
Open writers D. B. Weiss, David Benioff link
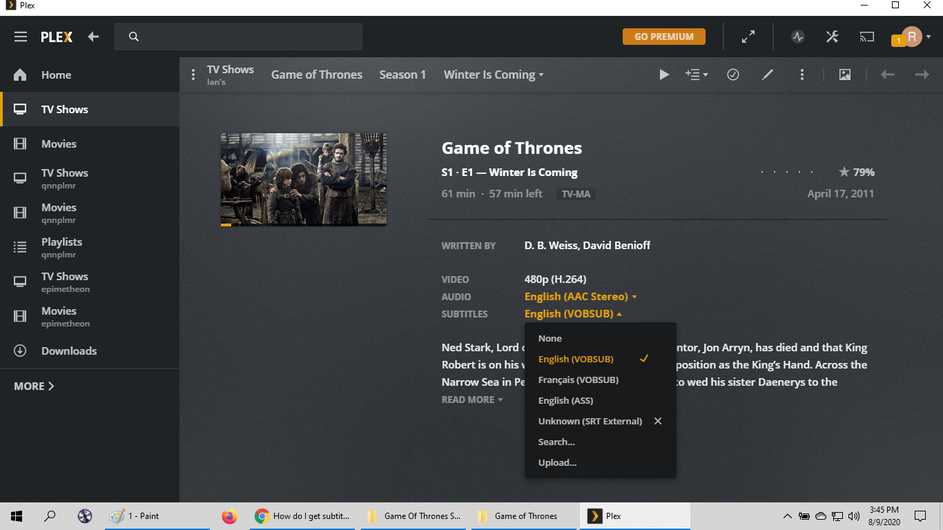click(x=587, y=245)
